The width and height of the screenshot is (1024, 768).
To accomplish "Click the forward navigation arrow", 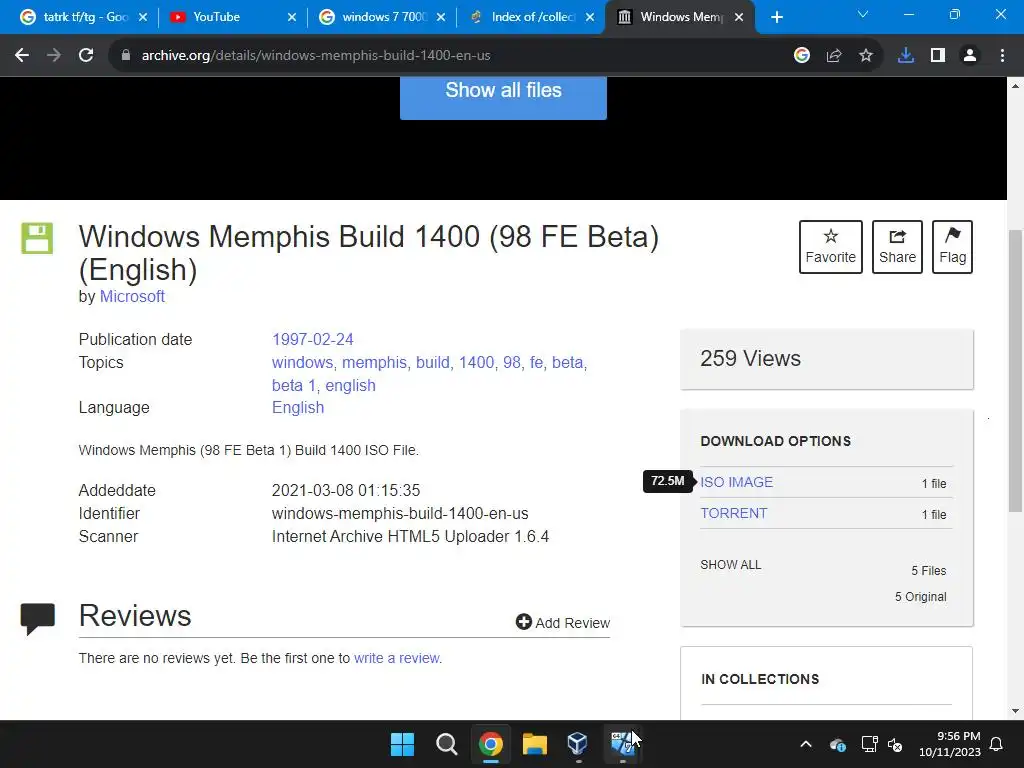I will (54, 56).
